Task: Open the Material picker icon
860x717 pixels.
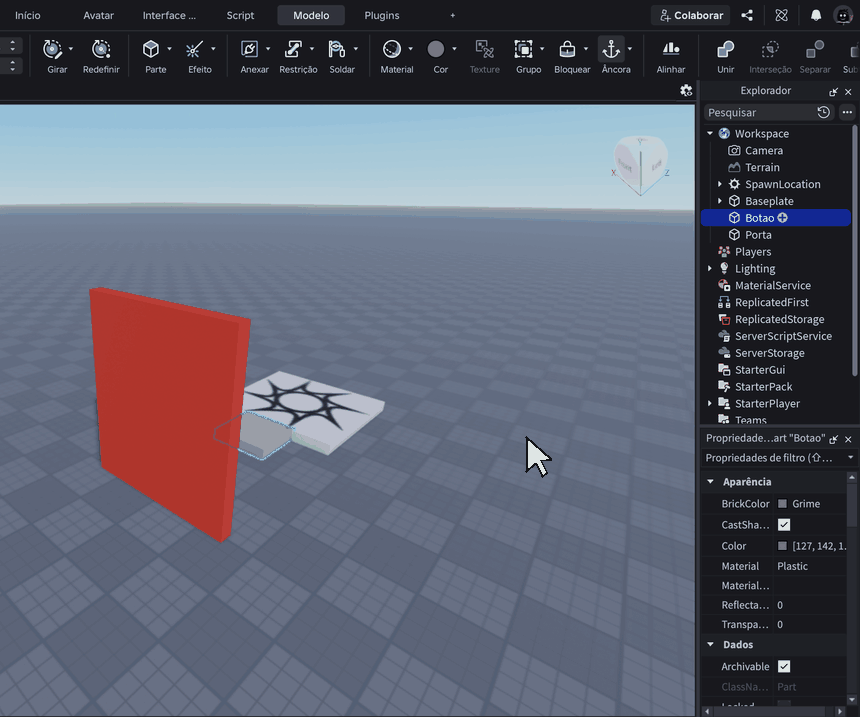Action: pyautogui.click(x=392, y=49)
